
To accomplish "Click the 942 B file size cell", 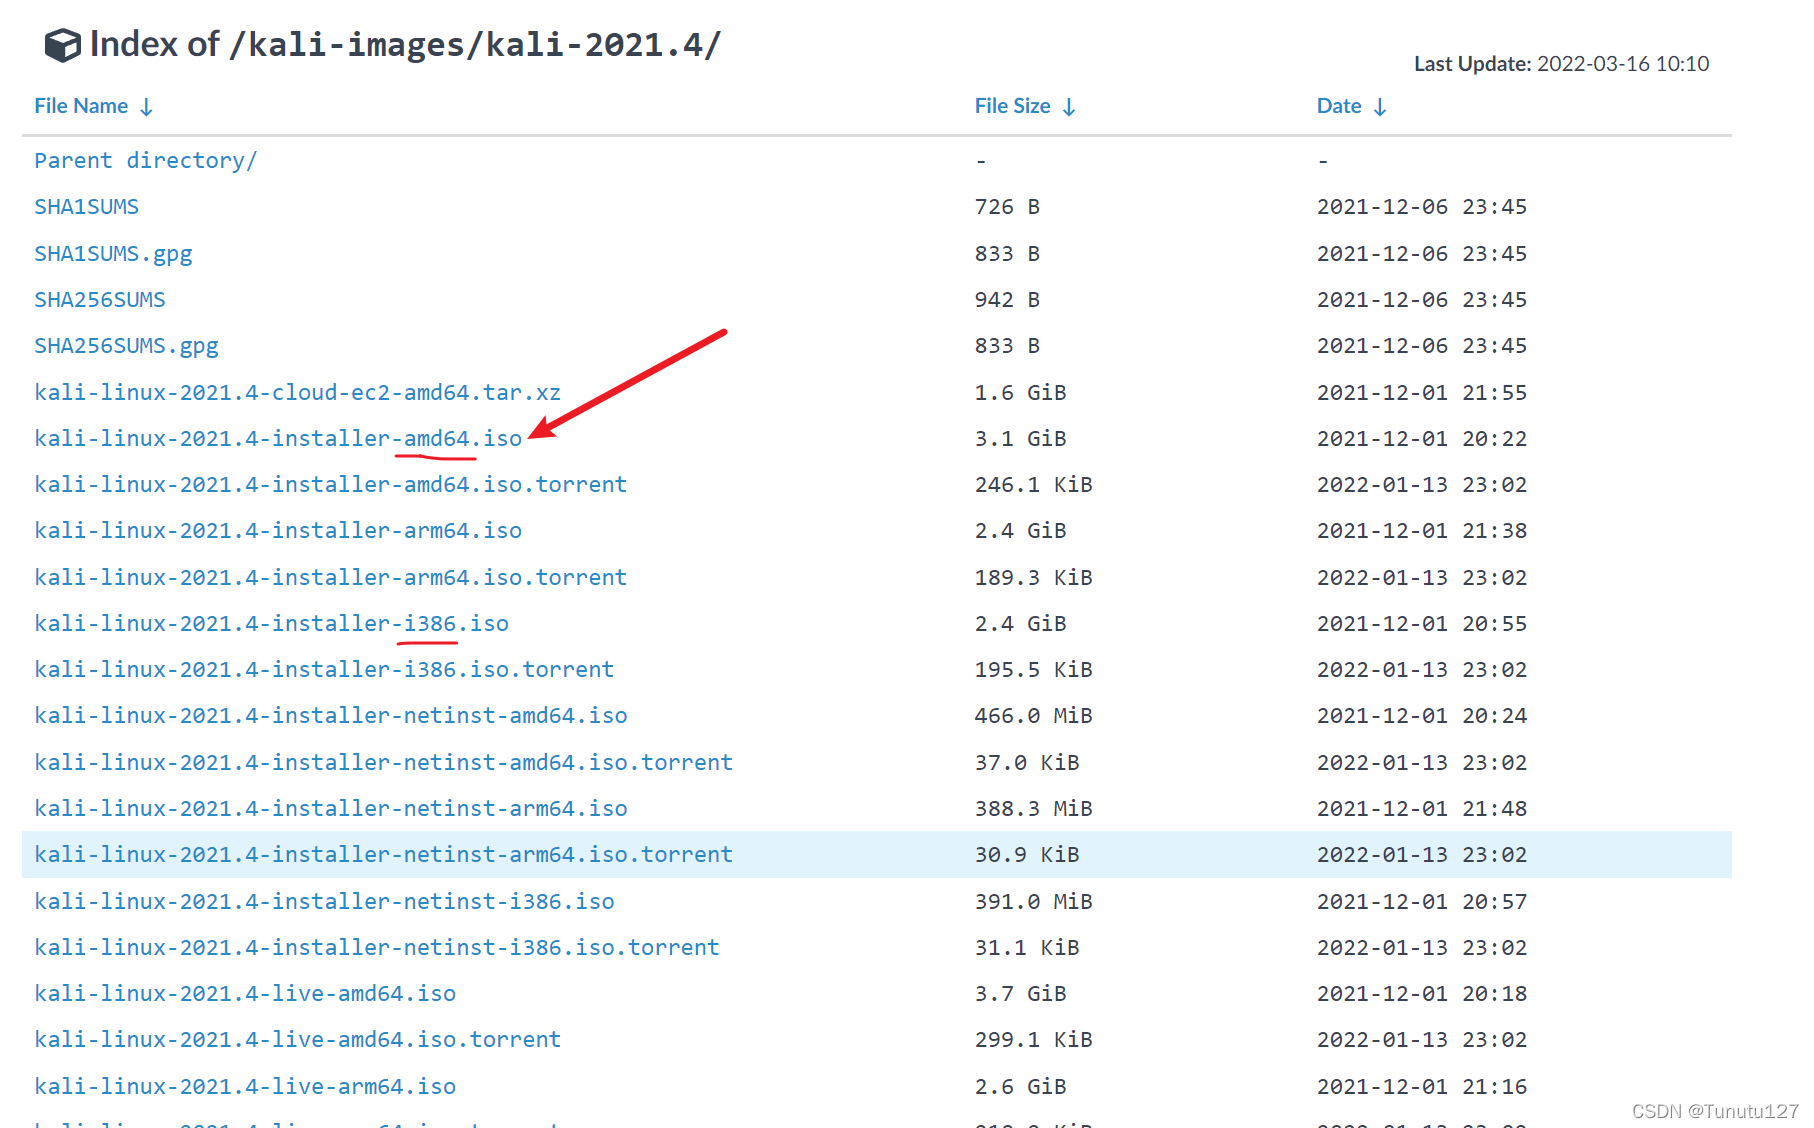I will pos(1007,300).
